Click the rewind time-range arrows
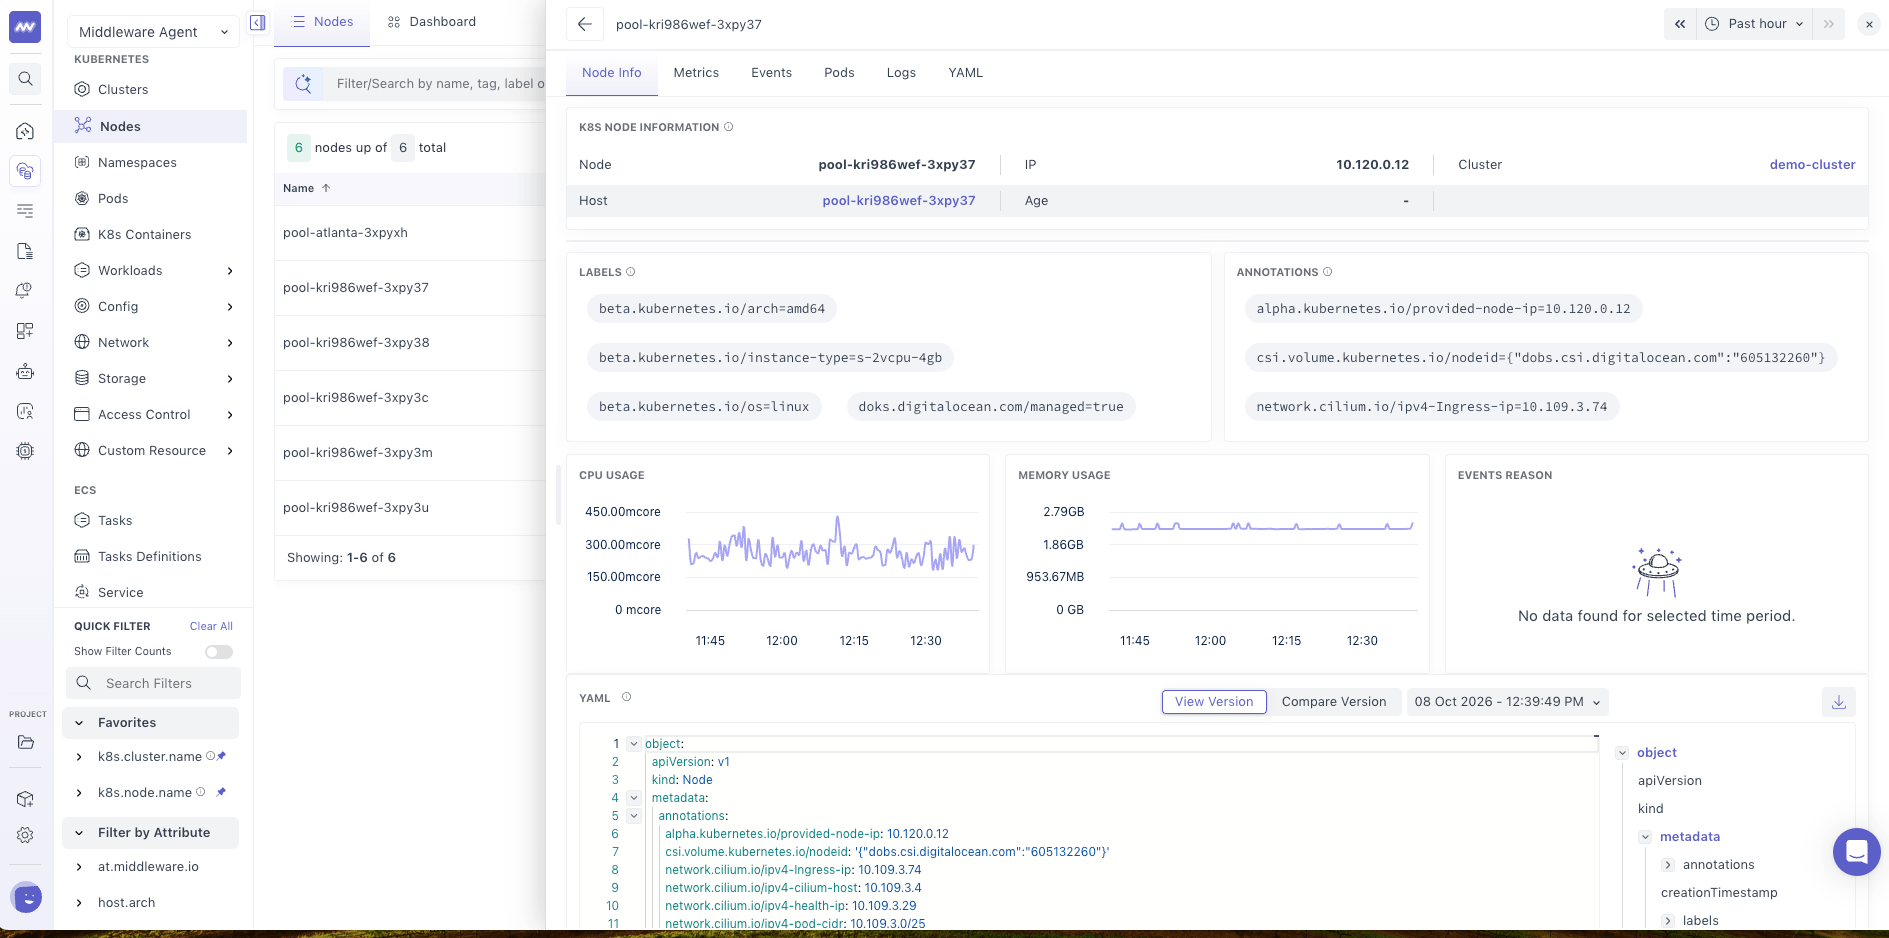 (x=1680, y=24)
